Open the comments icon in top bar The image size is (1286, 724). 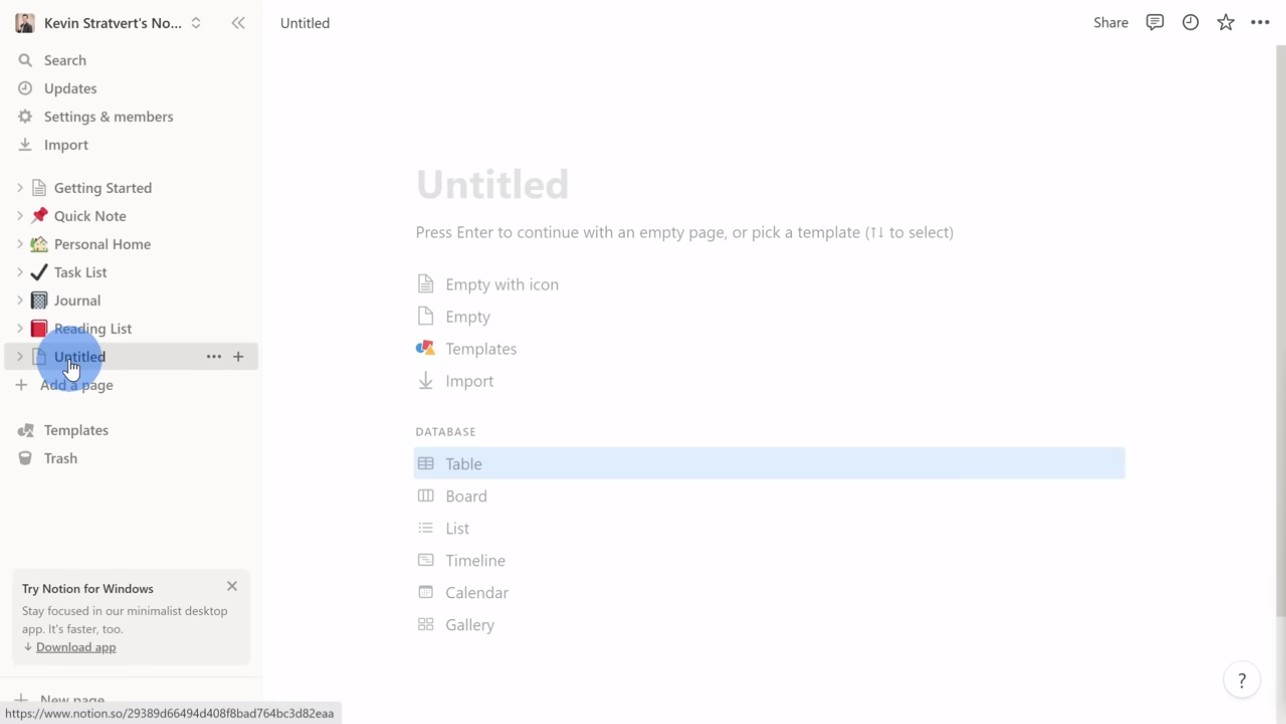1155,23
